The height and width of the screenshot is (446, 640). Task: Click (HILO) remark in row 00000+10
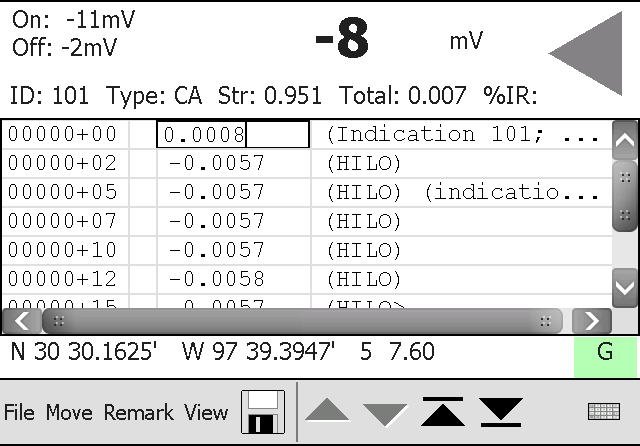click(x=462, y=250)
